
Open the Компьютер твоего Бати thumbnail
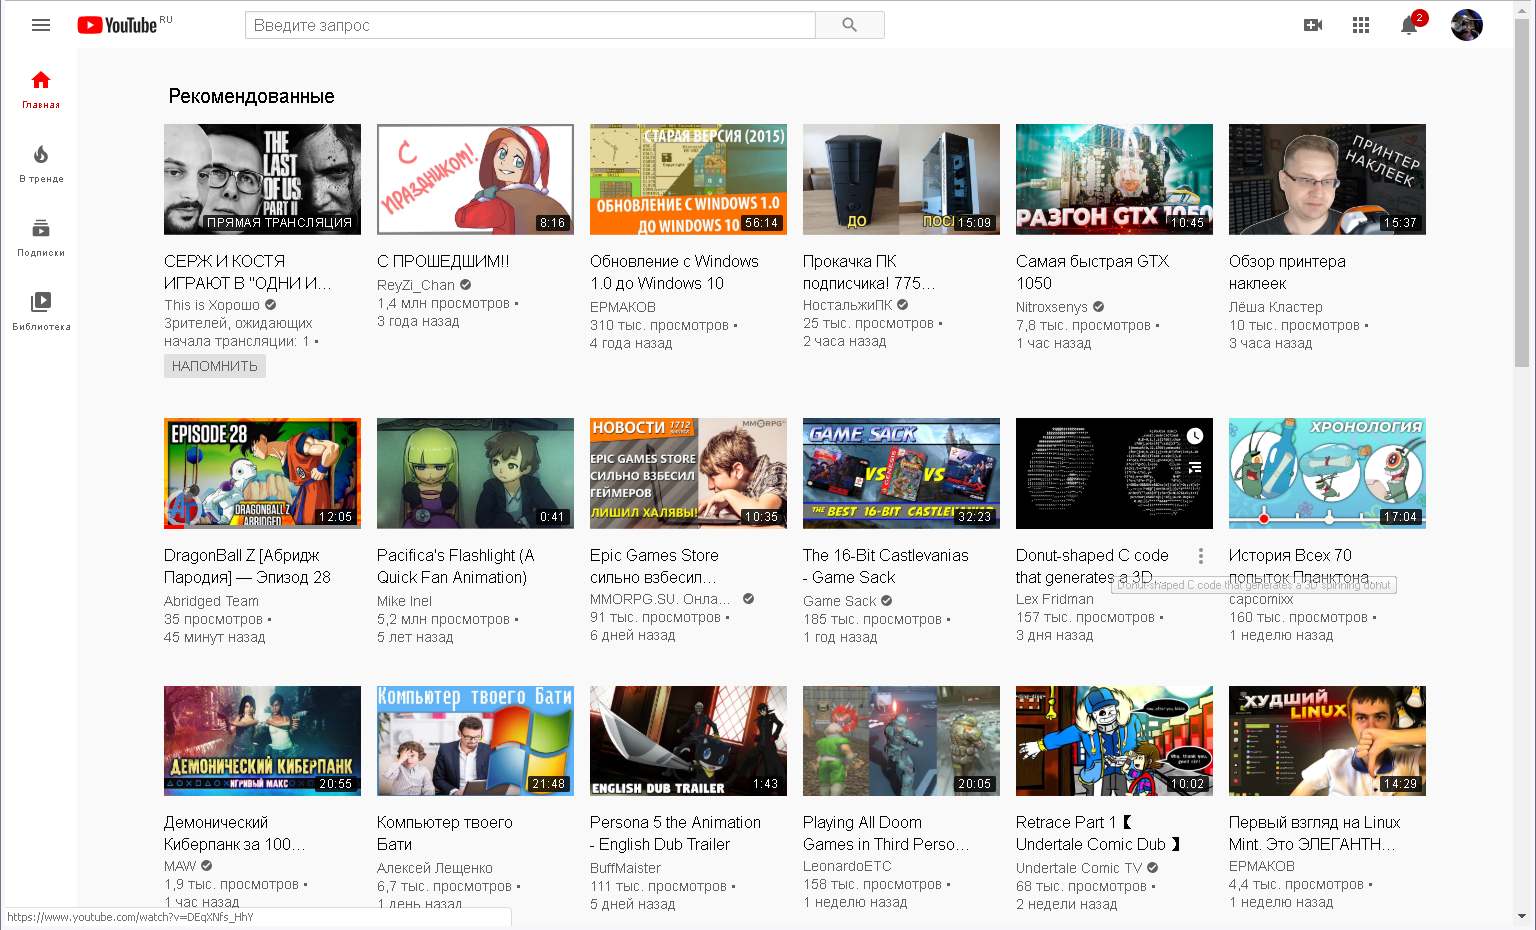click(x=475, y=741)
